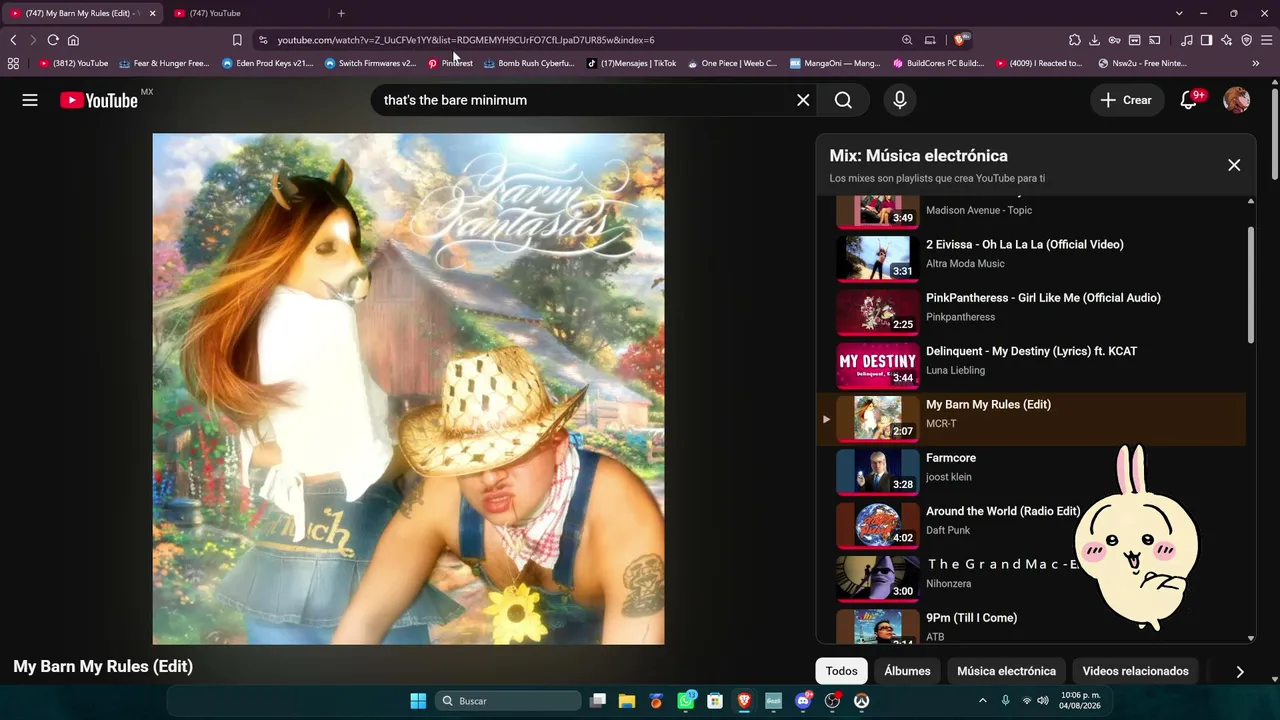Start voice search with the microphone

pyautogui.click(x=900, y=100)
